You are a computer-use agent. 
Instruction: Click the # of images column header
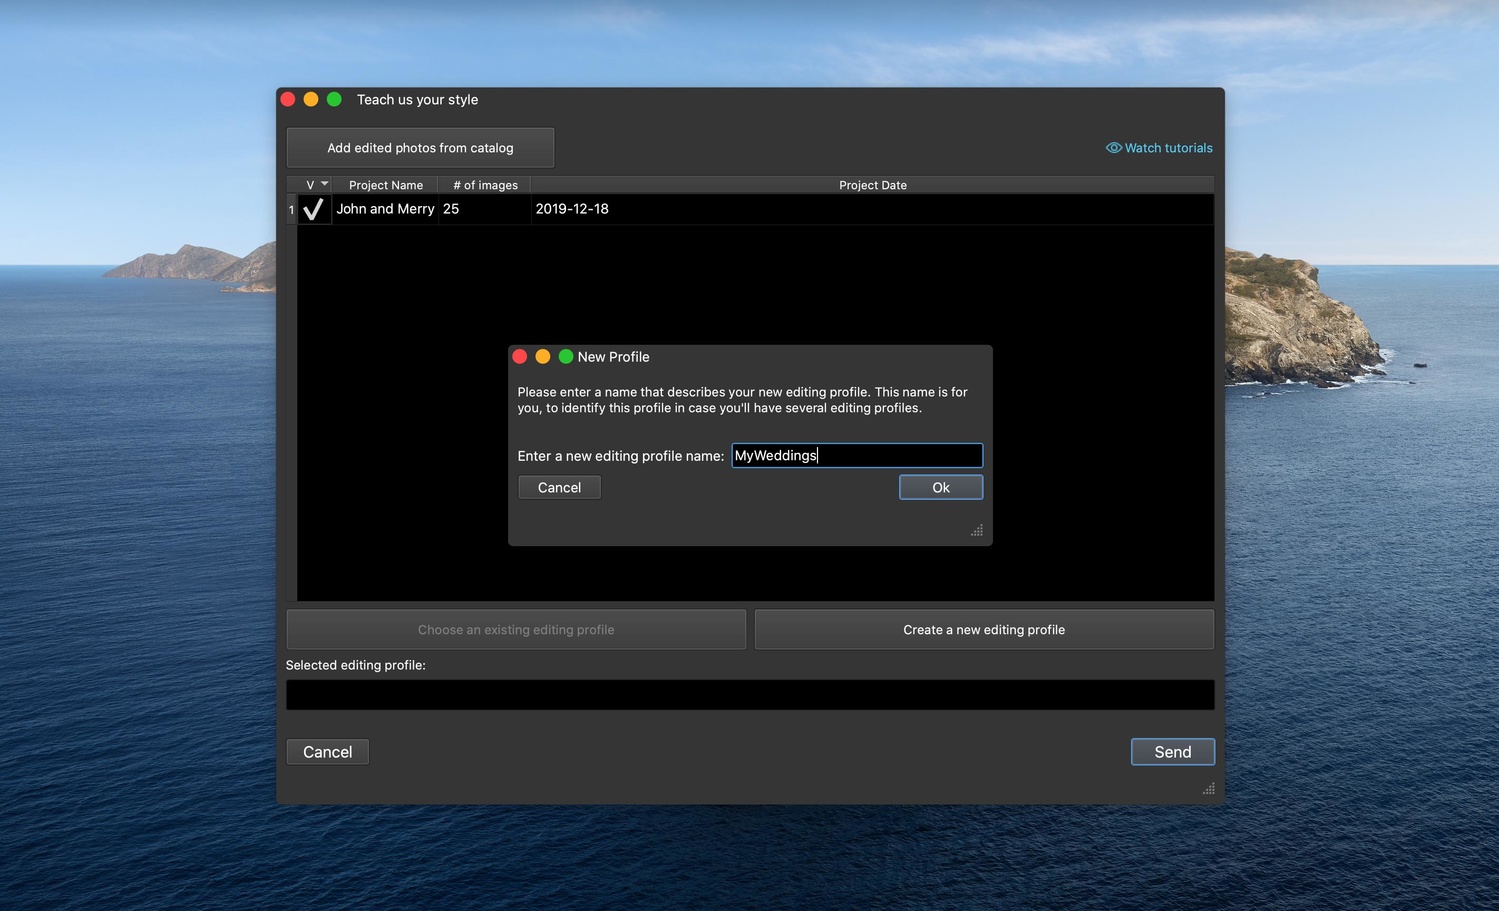484,184
